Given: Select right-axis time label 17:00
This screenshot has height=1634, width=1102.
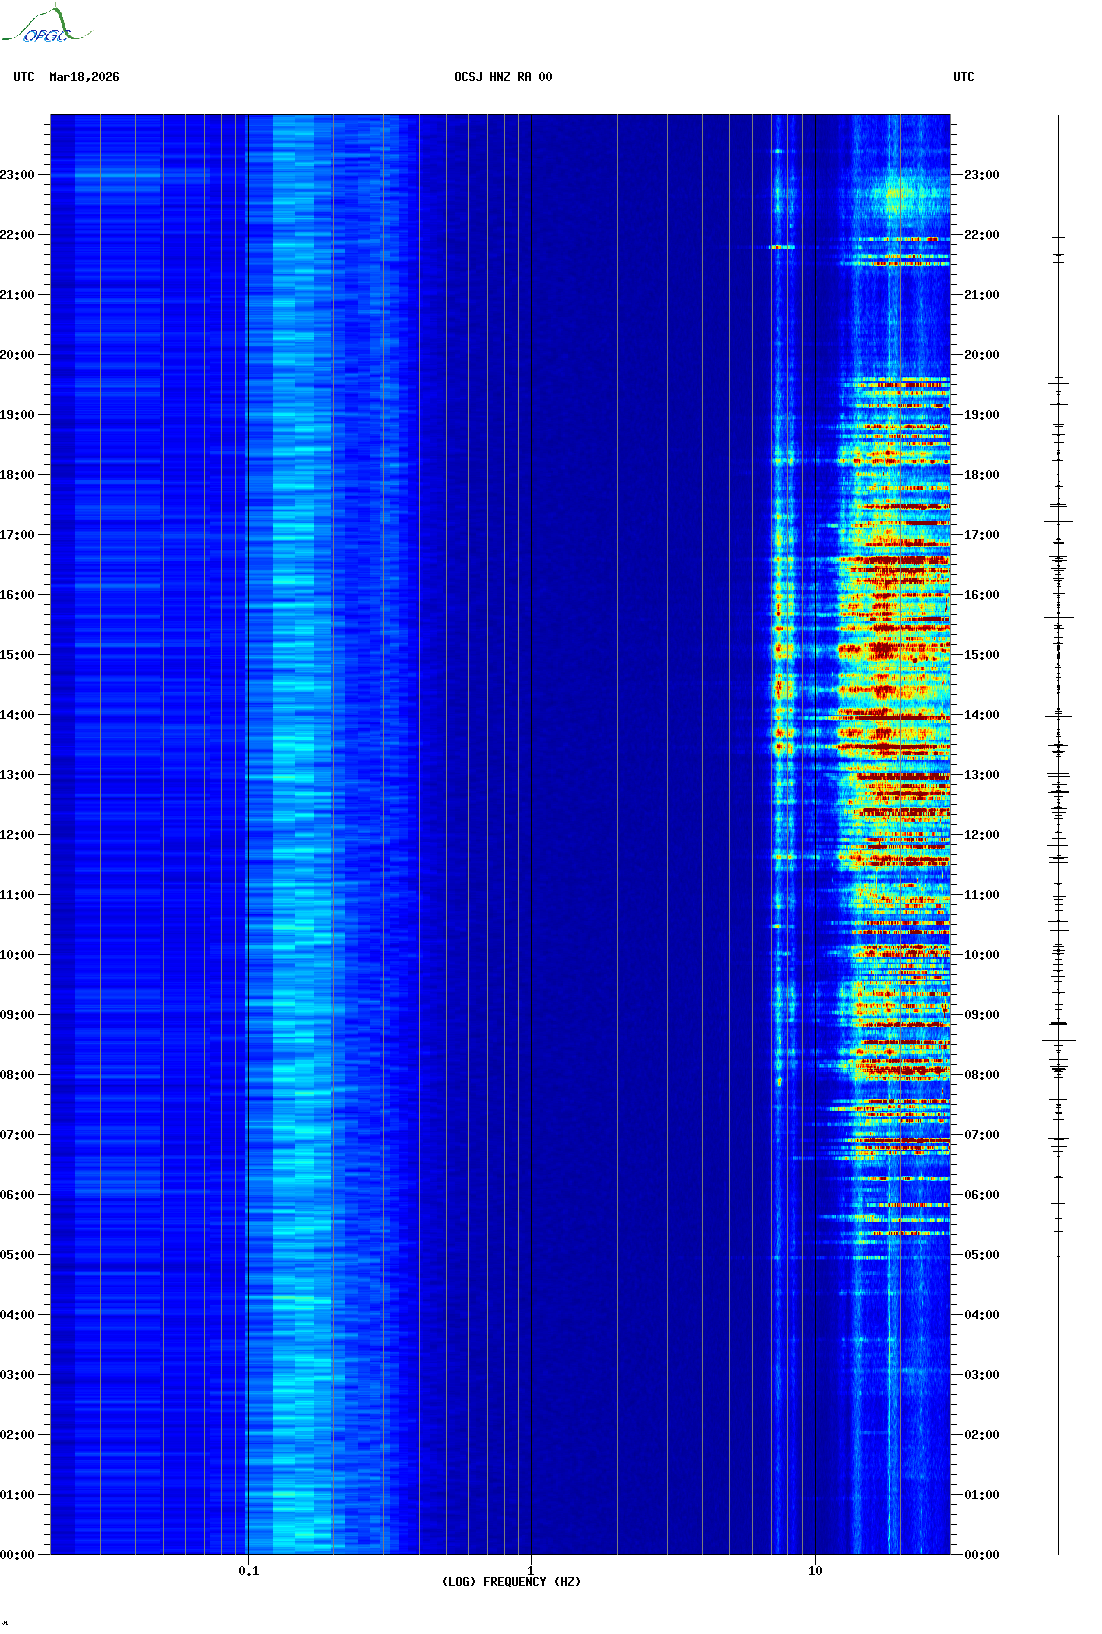Looking at the screenshot, I should click(x=982, y=535).
